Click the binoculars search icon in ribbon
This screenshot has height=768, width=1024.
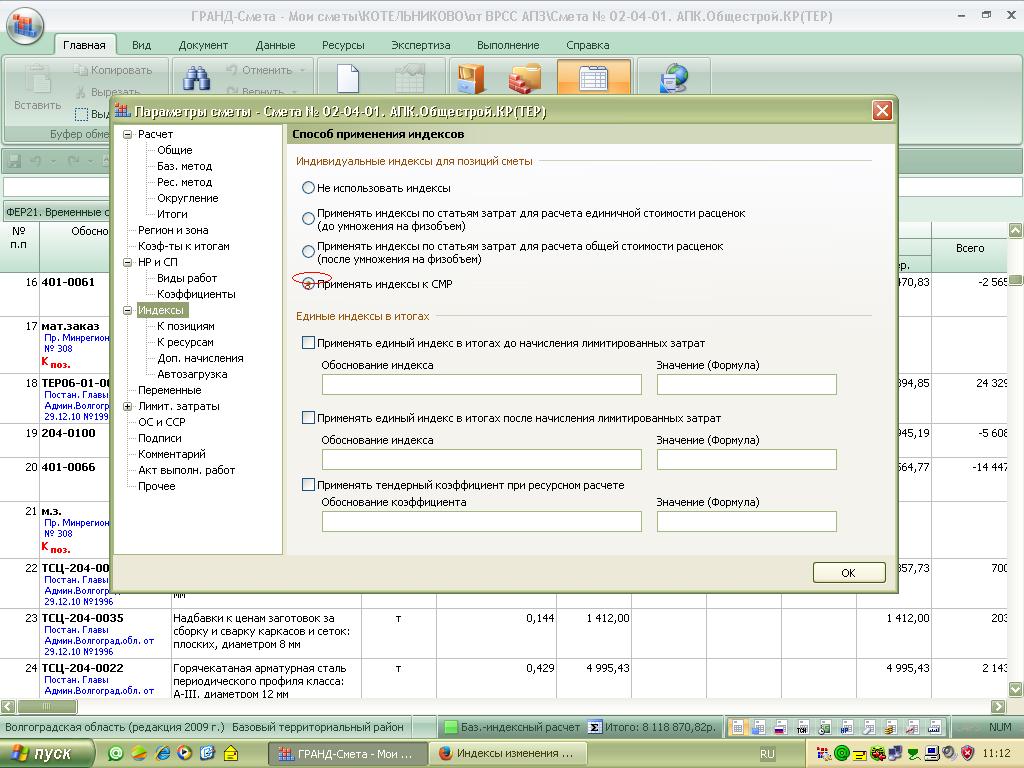[196, 77]
